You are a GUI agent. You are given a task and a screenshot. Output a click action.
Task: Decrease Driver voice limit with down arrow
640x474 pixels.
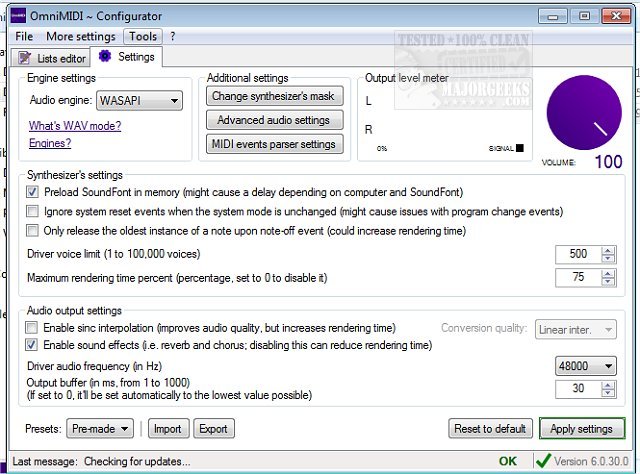click(x=608, y=258)
